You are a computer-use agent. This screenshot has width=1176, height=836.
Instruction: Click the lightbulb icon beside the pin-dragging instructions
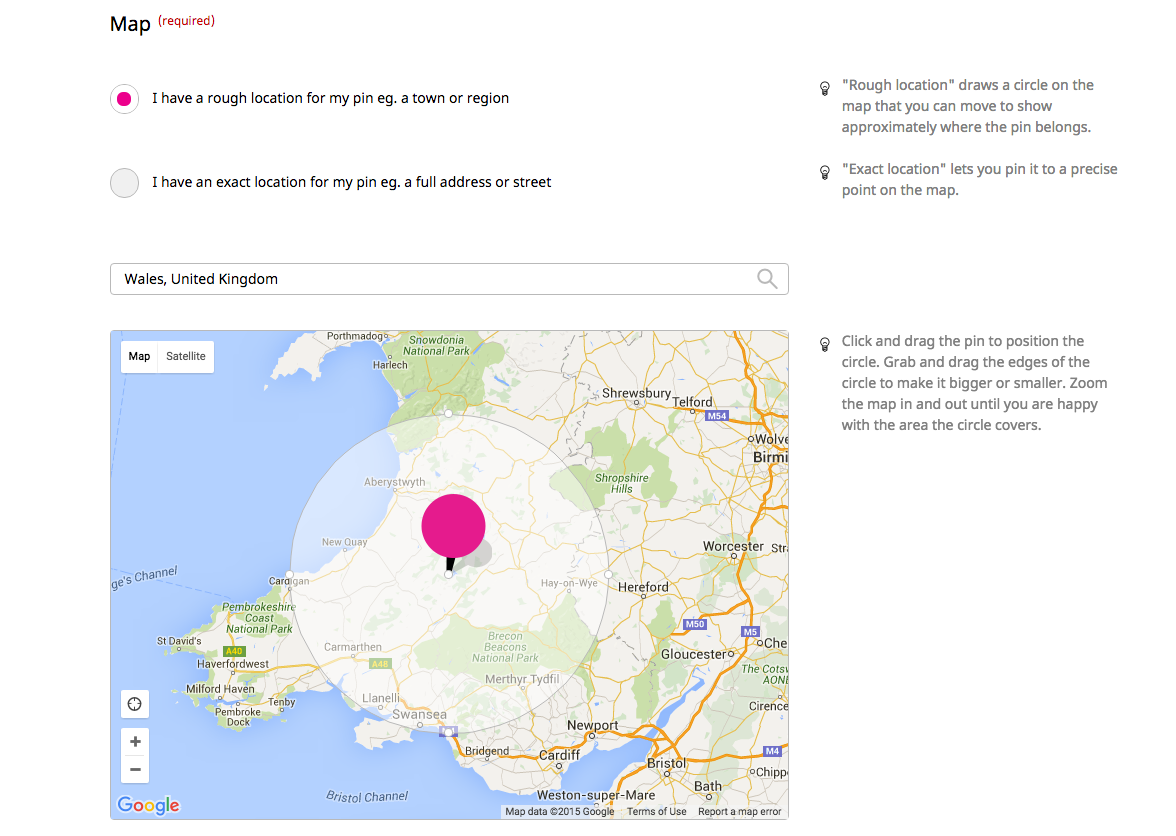[x=824, y=344]
